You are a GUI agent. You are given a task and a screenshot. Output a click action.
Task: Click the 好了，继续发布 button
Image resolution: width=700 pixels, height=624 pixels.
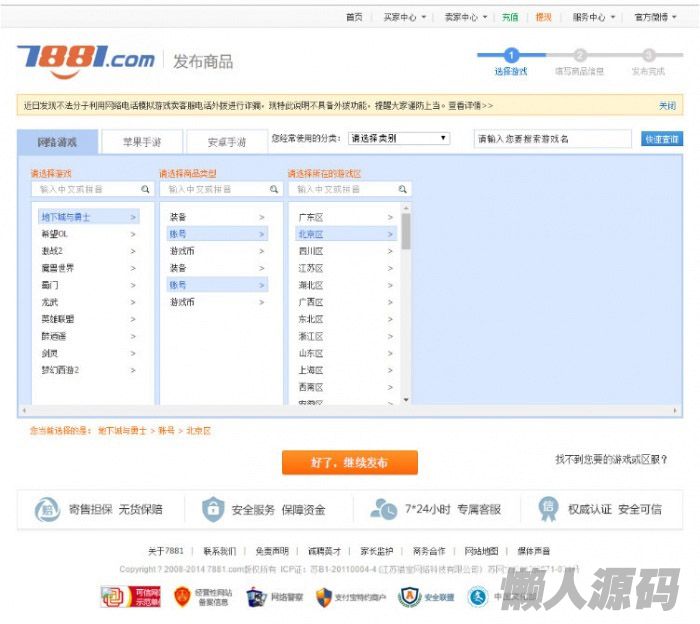click(x=350, y=462)
